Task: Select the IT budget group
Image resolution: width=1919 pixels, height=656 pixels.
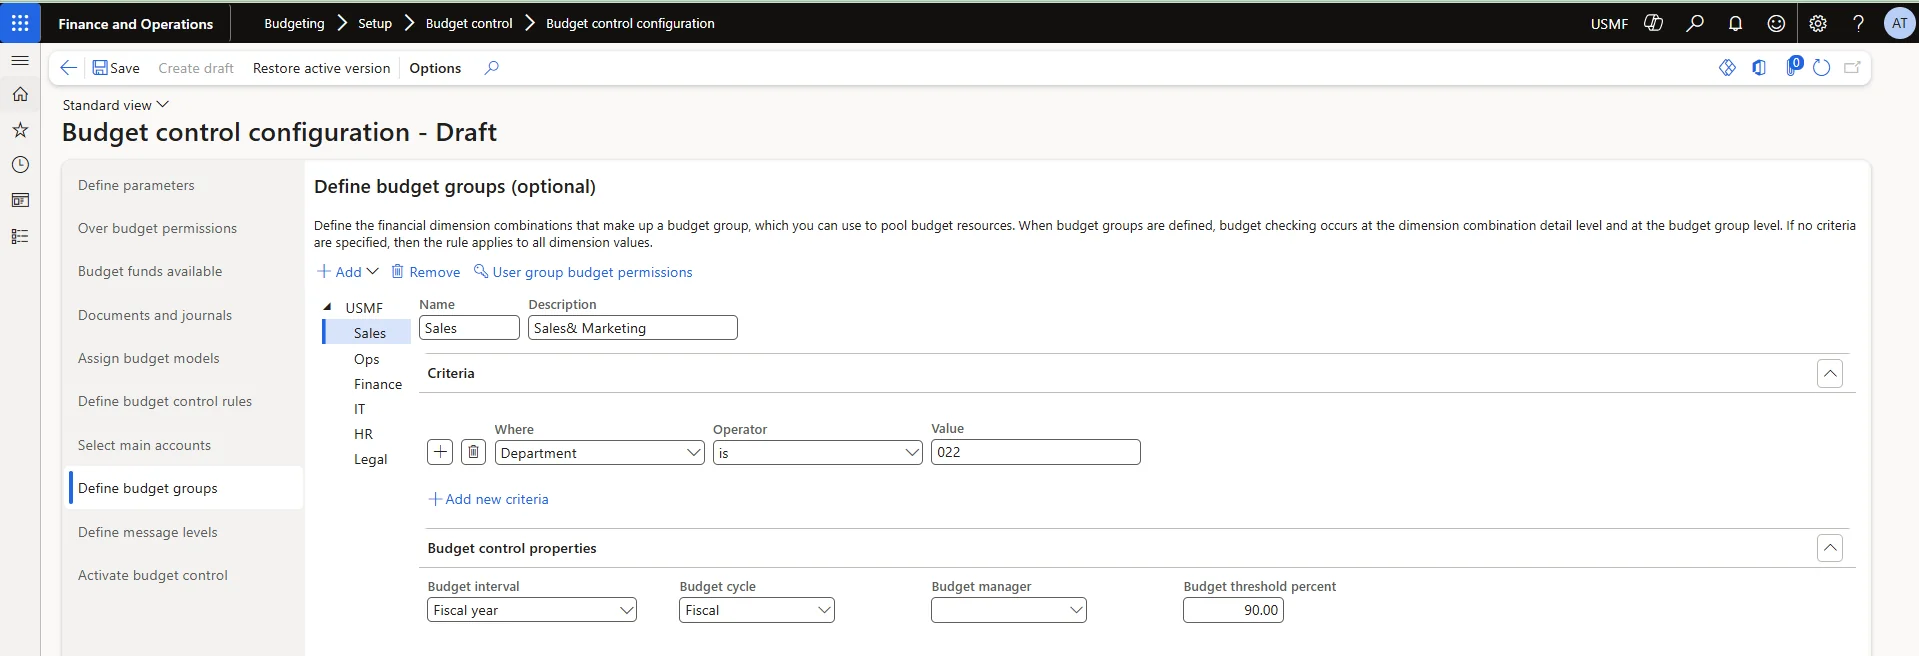Action: click(x=359, y=409)
